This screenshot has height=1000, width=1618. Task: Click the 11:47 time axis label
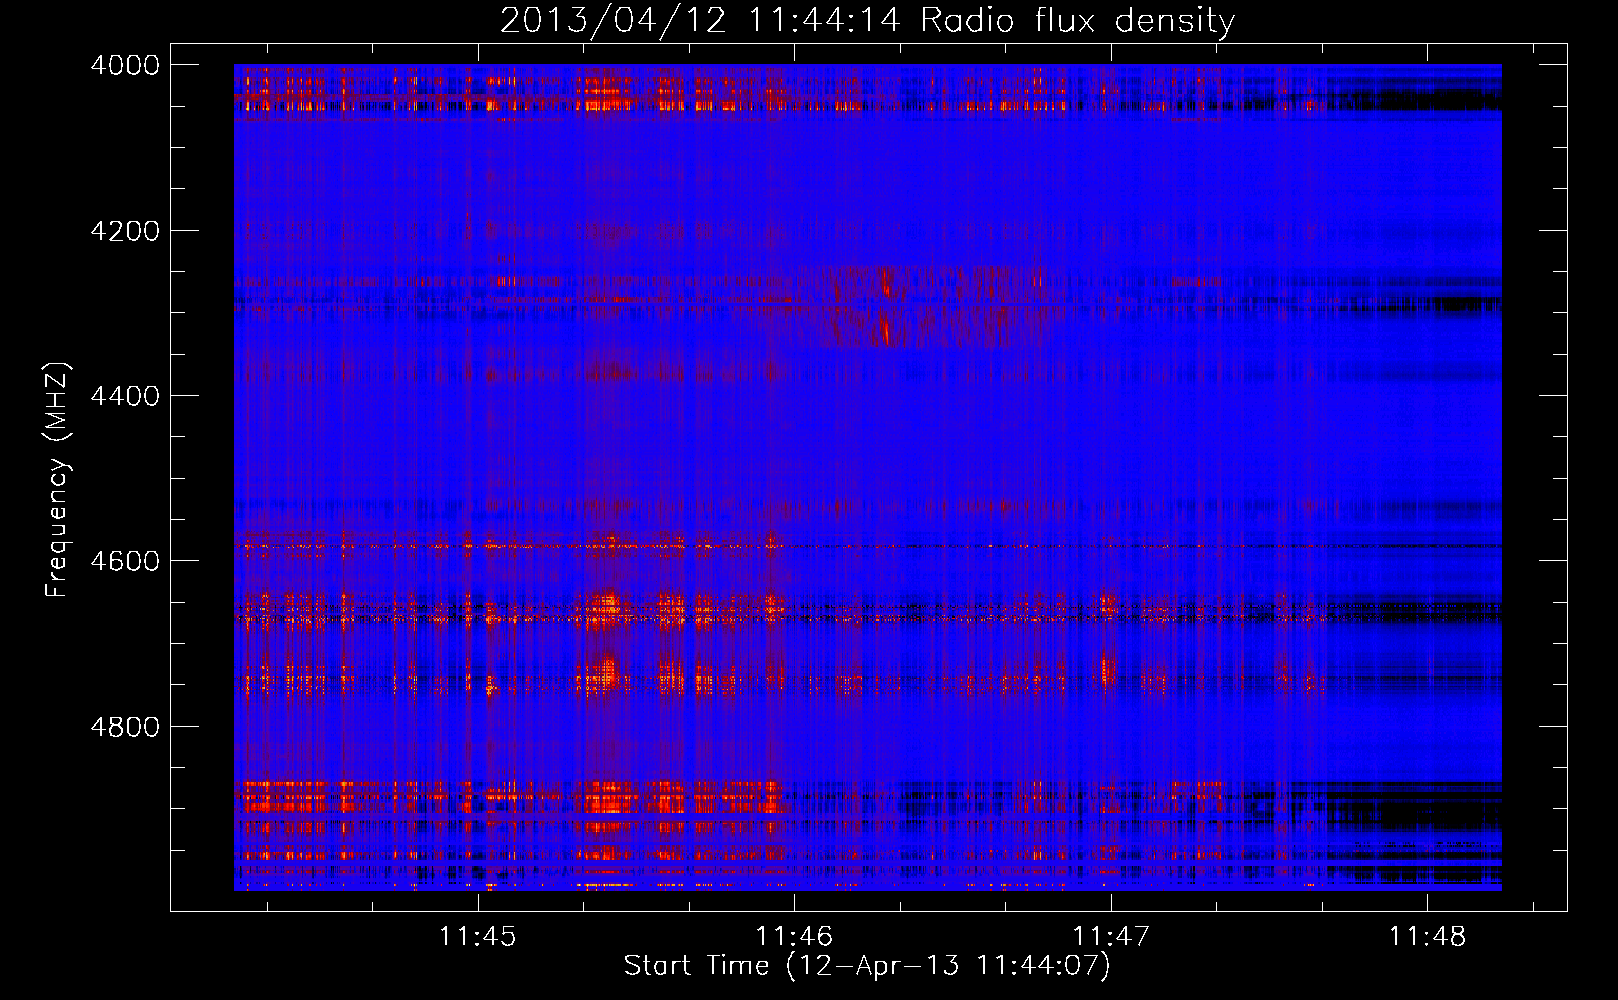(1111, 937)
